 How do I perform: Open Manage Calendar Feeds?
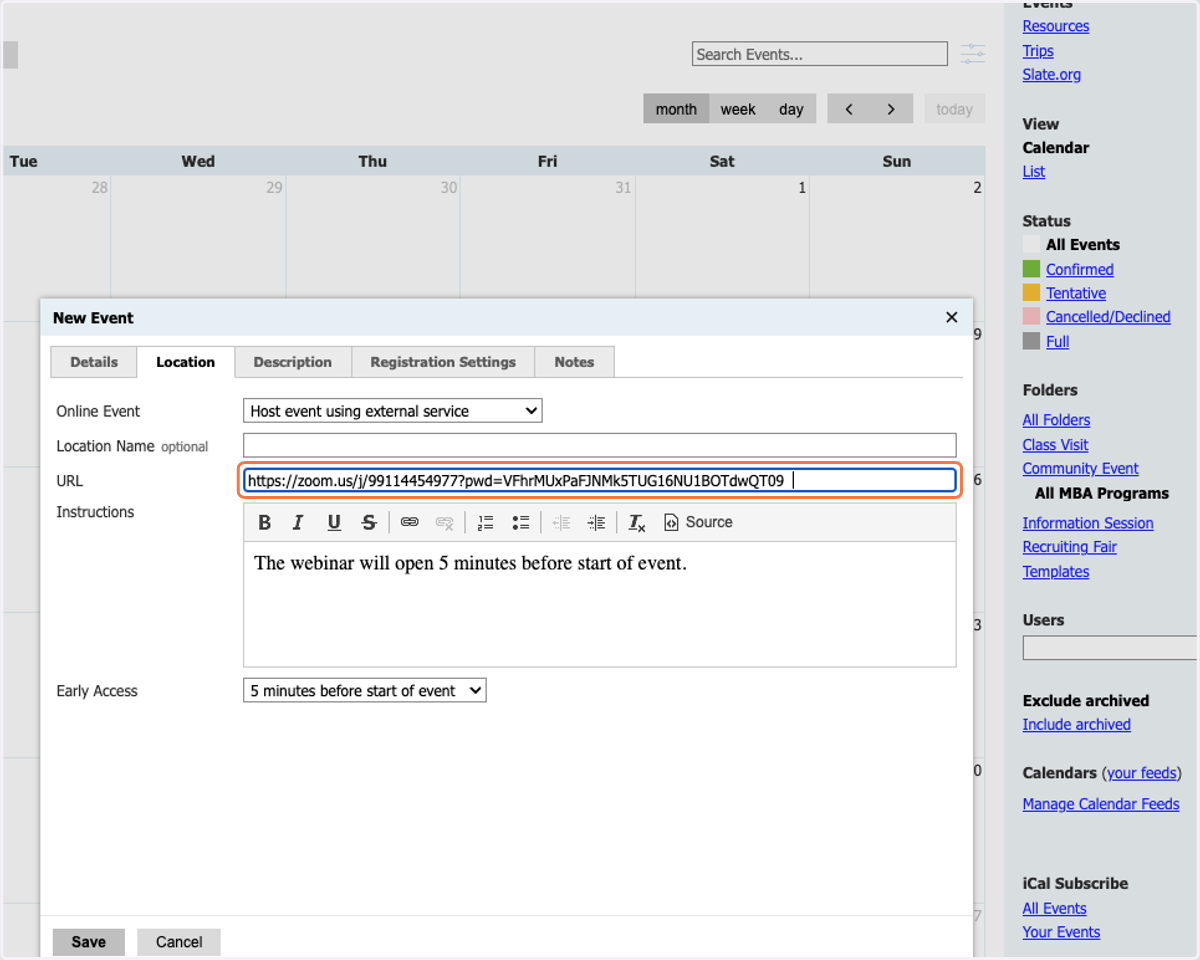coord(1100,804)
